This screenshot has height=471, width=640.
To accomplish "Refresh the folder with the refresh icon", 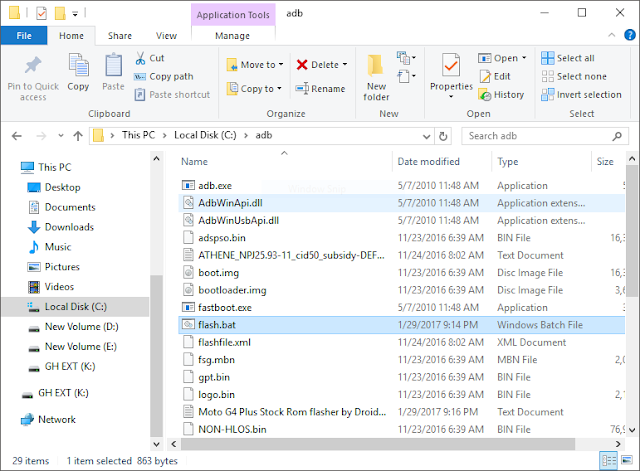I will tap(443, 136).
